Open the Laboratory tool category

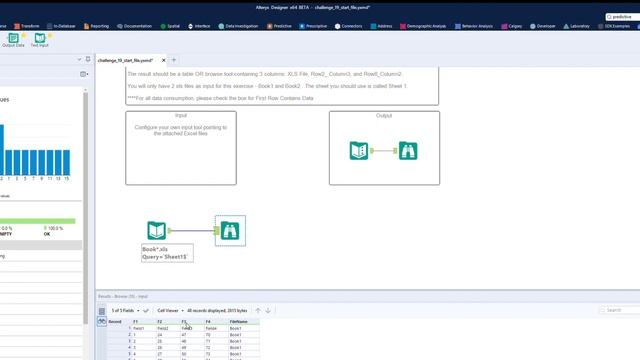[576, 26]
